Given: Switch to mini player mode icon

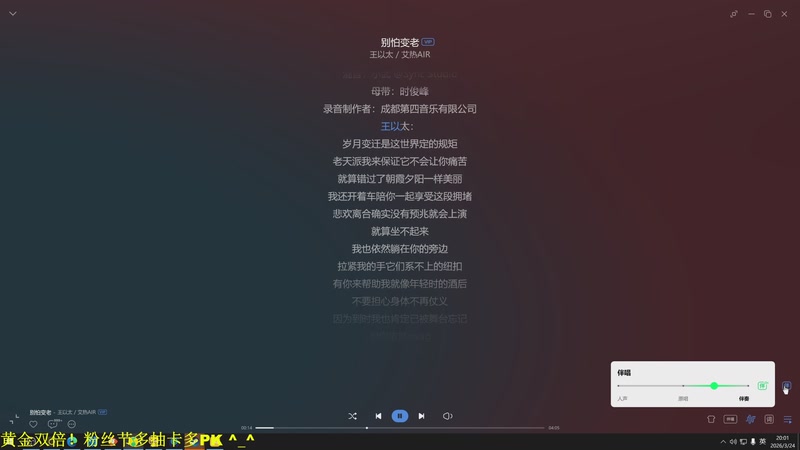Looking at the screenshot, I should point(734,14).
